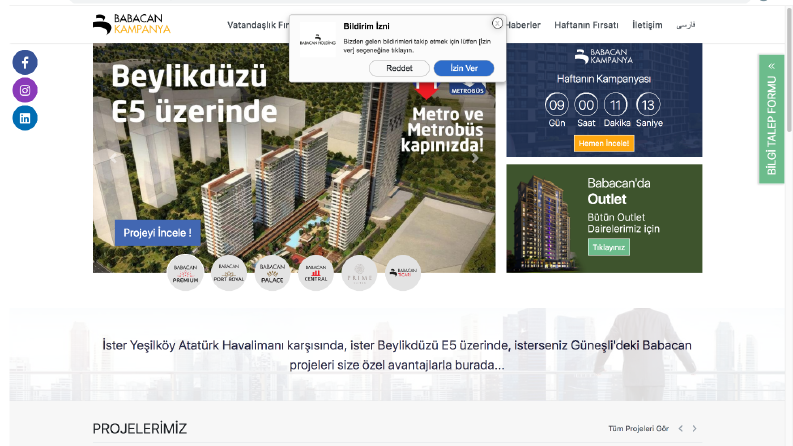Click the Haftanın Kampanyası heading
This screenshot has height=446, width=793.
coord(604,79)
